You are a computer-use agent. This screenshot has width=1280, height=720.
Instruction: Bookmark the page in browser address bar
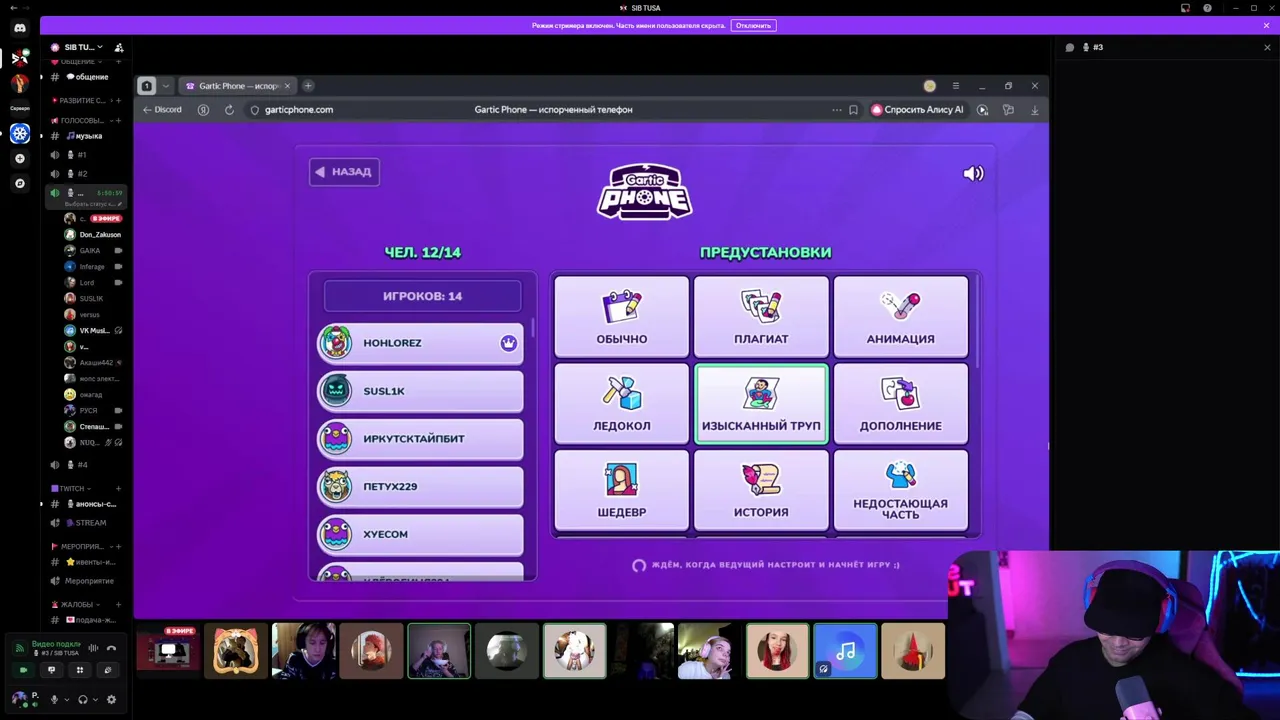(853, 110)
